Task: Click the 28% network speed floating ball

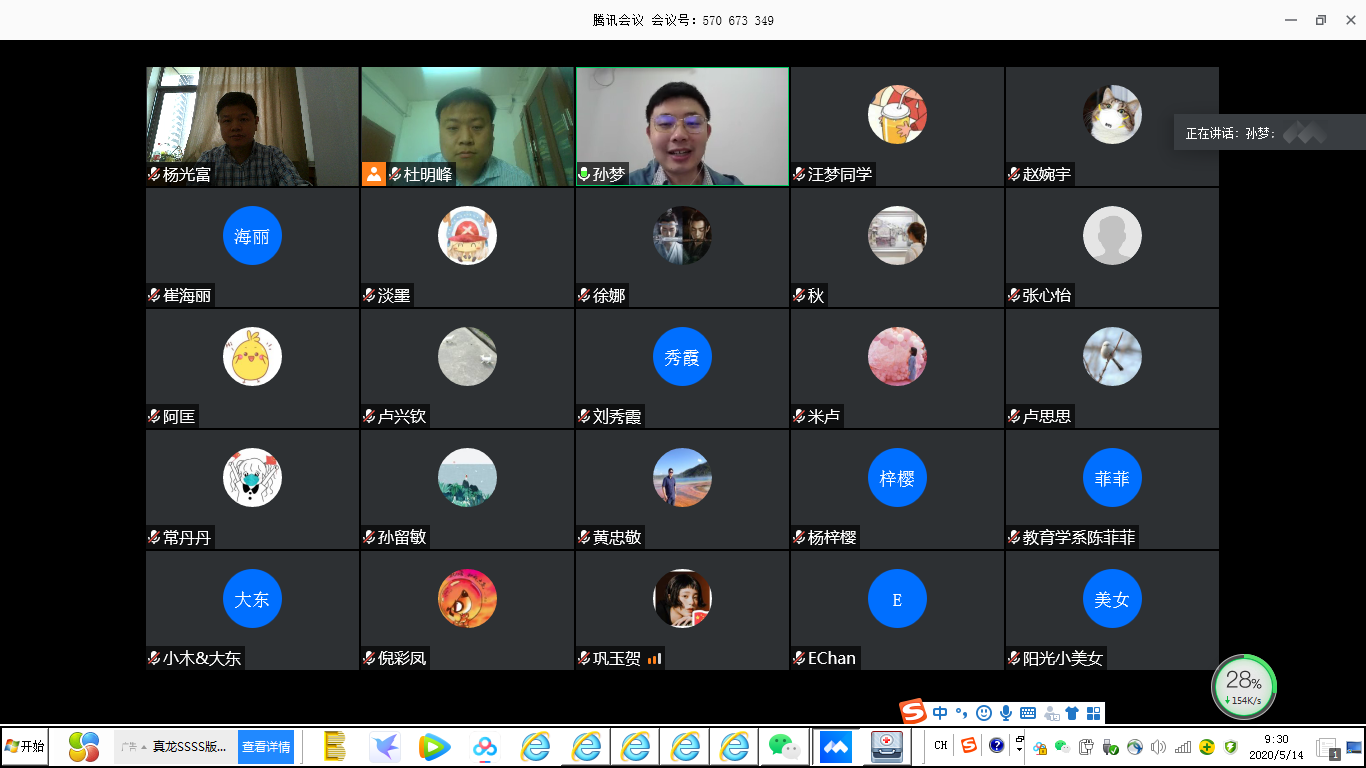Action: pos(1244,686)
